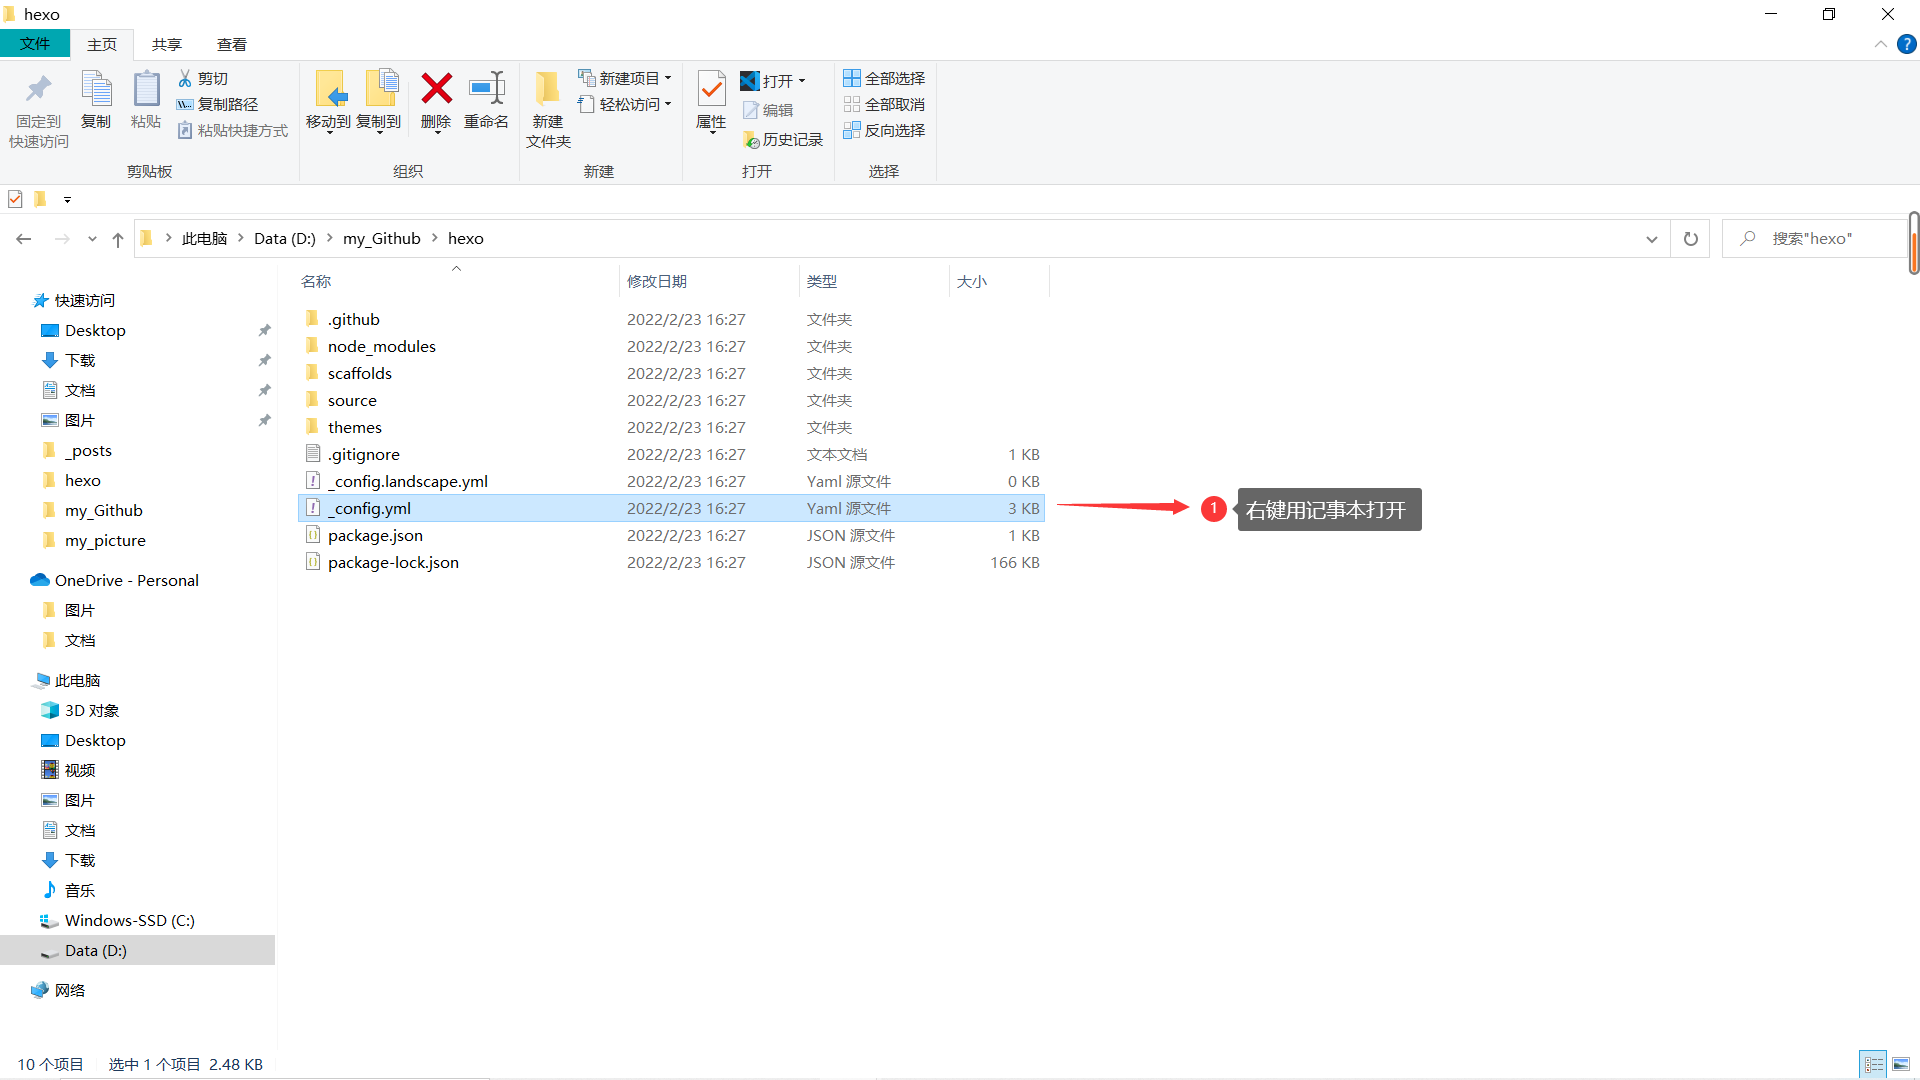Select the _config.yml file
1920x1080 pixels.
671,508
